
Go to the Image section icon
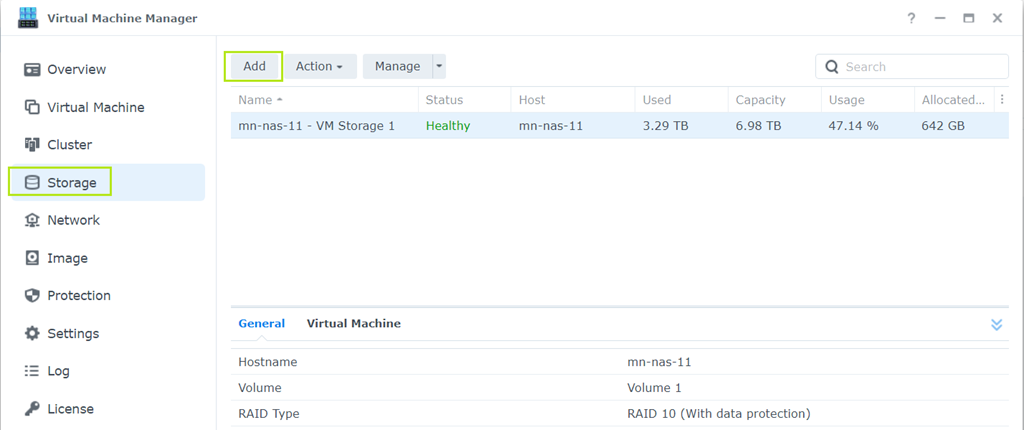point(32,258)
